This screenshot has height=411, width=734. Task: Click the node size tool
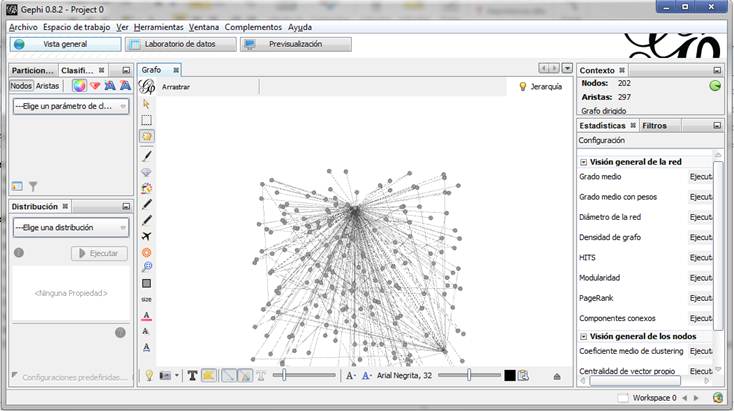point(146,299)
